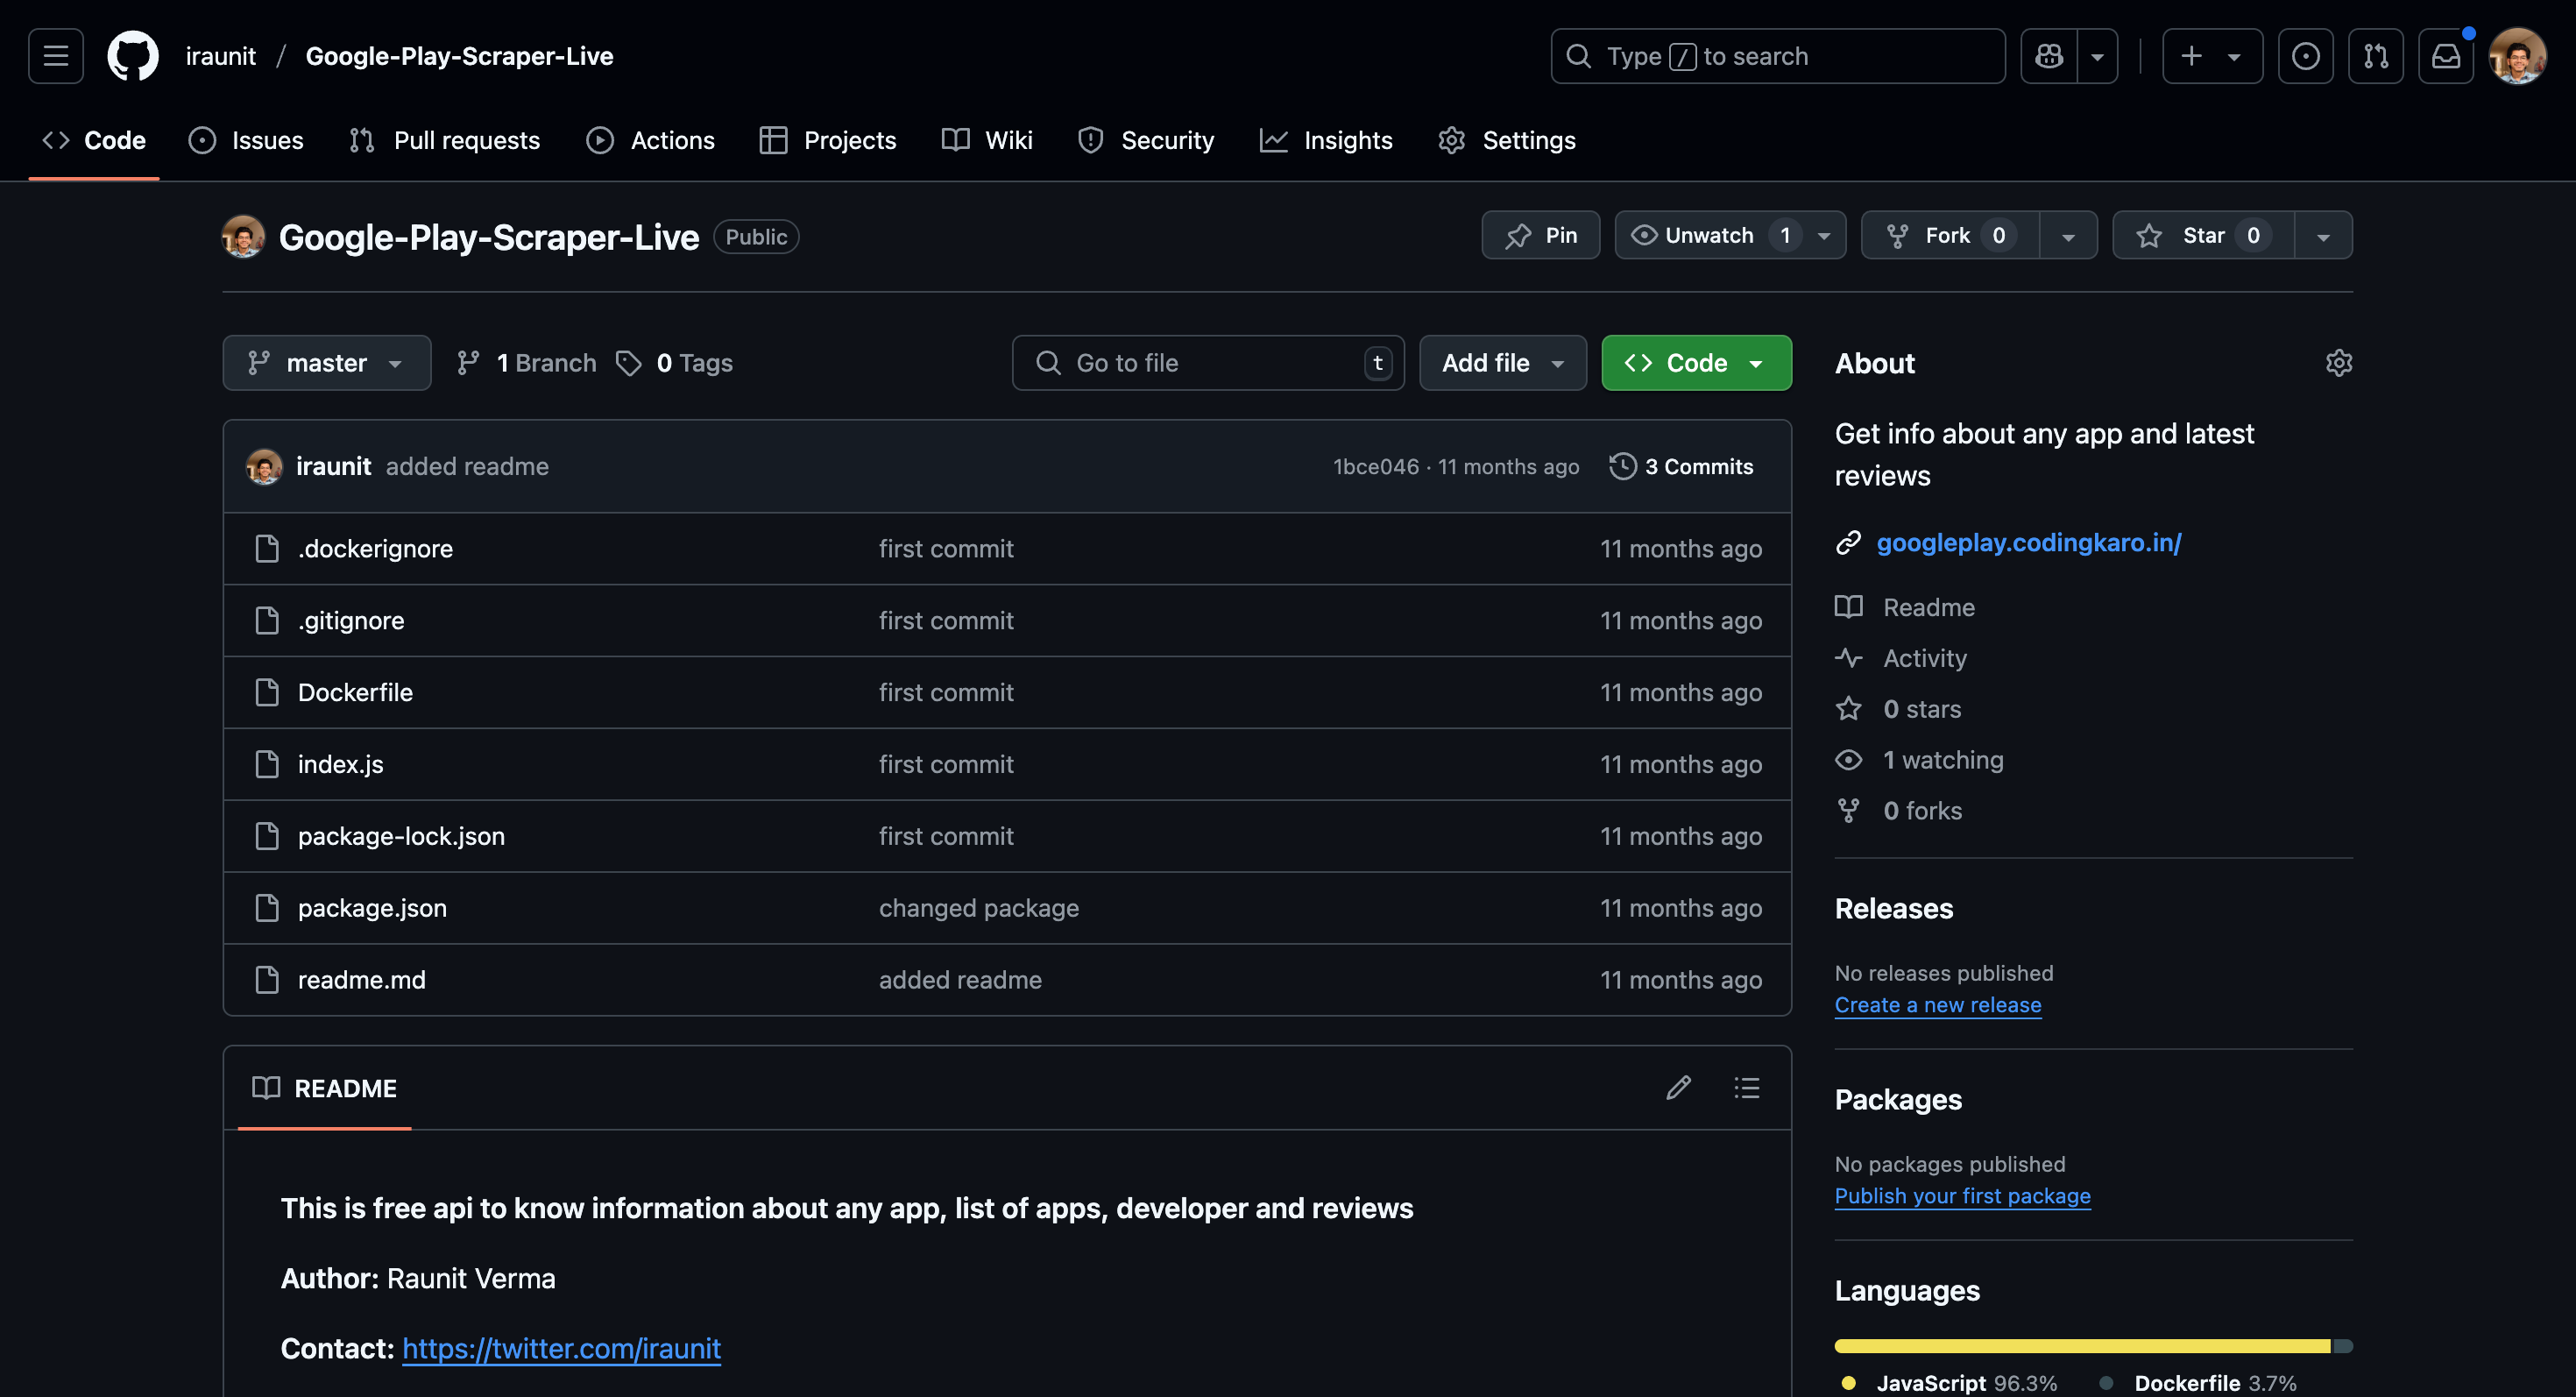Image resolution: width=2576 pixels, height=1397 pixels.
Task: Open the .dockerignore file
Action: pyautogui.click(x=375, y=549)
